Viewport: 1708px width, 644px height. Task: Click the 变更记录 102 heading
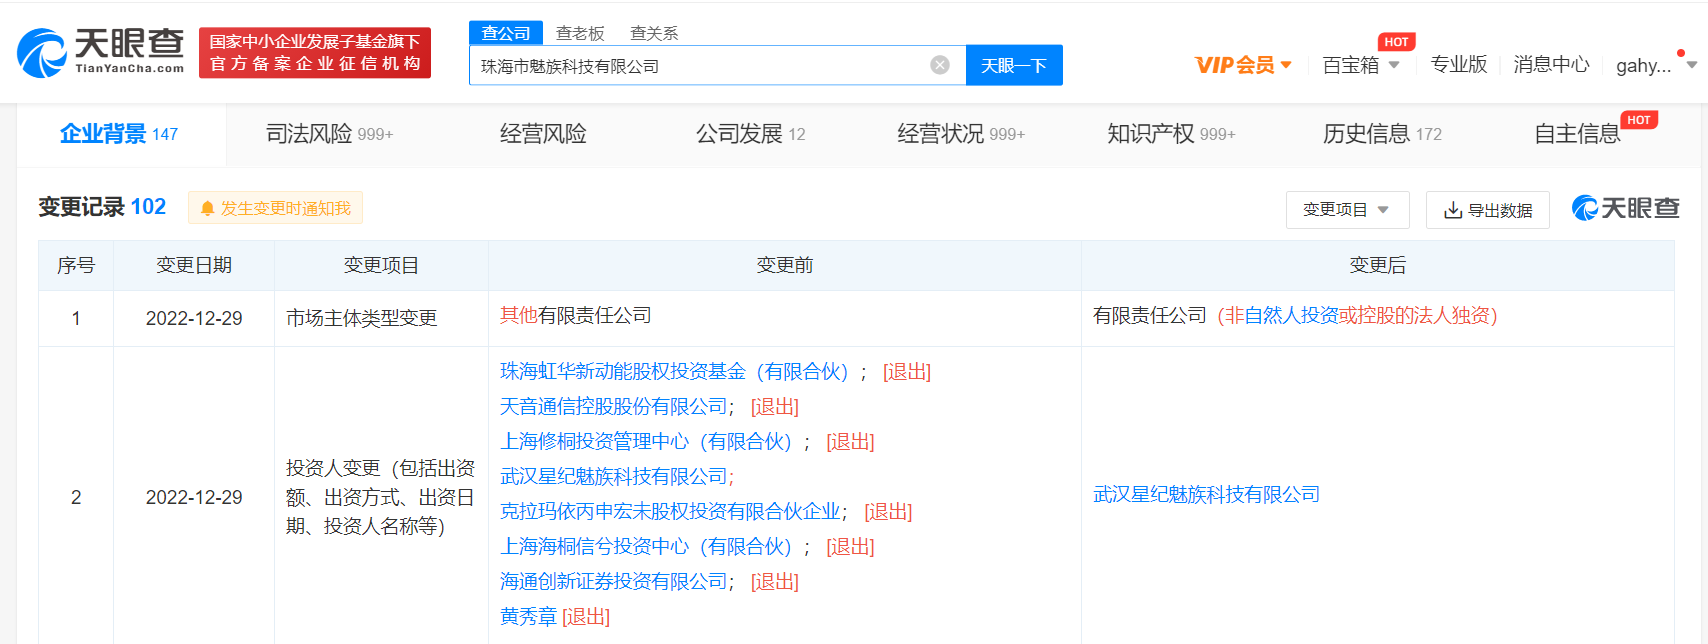[102, 207]
